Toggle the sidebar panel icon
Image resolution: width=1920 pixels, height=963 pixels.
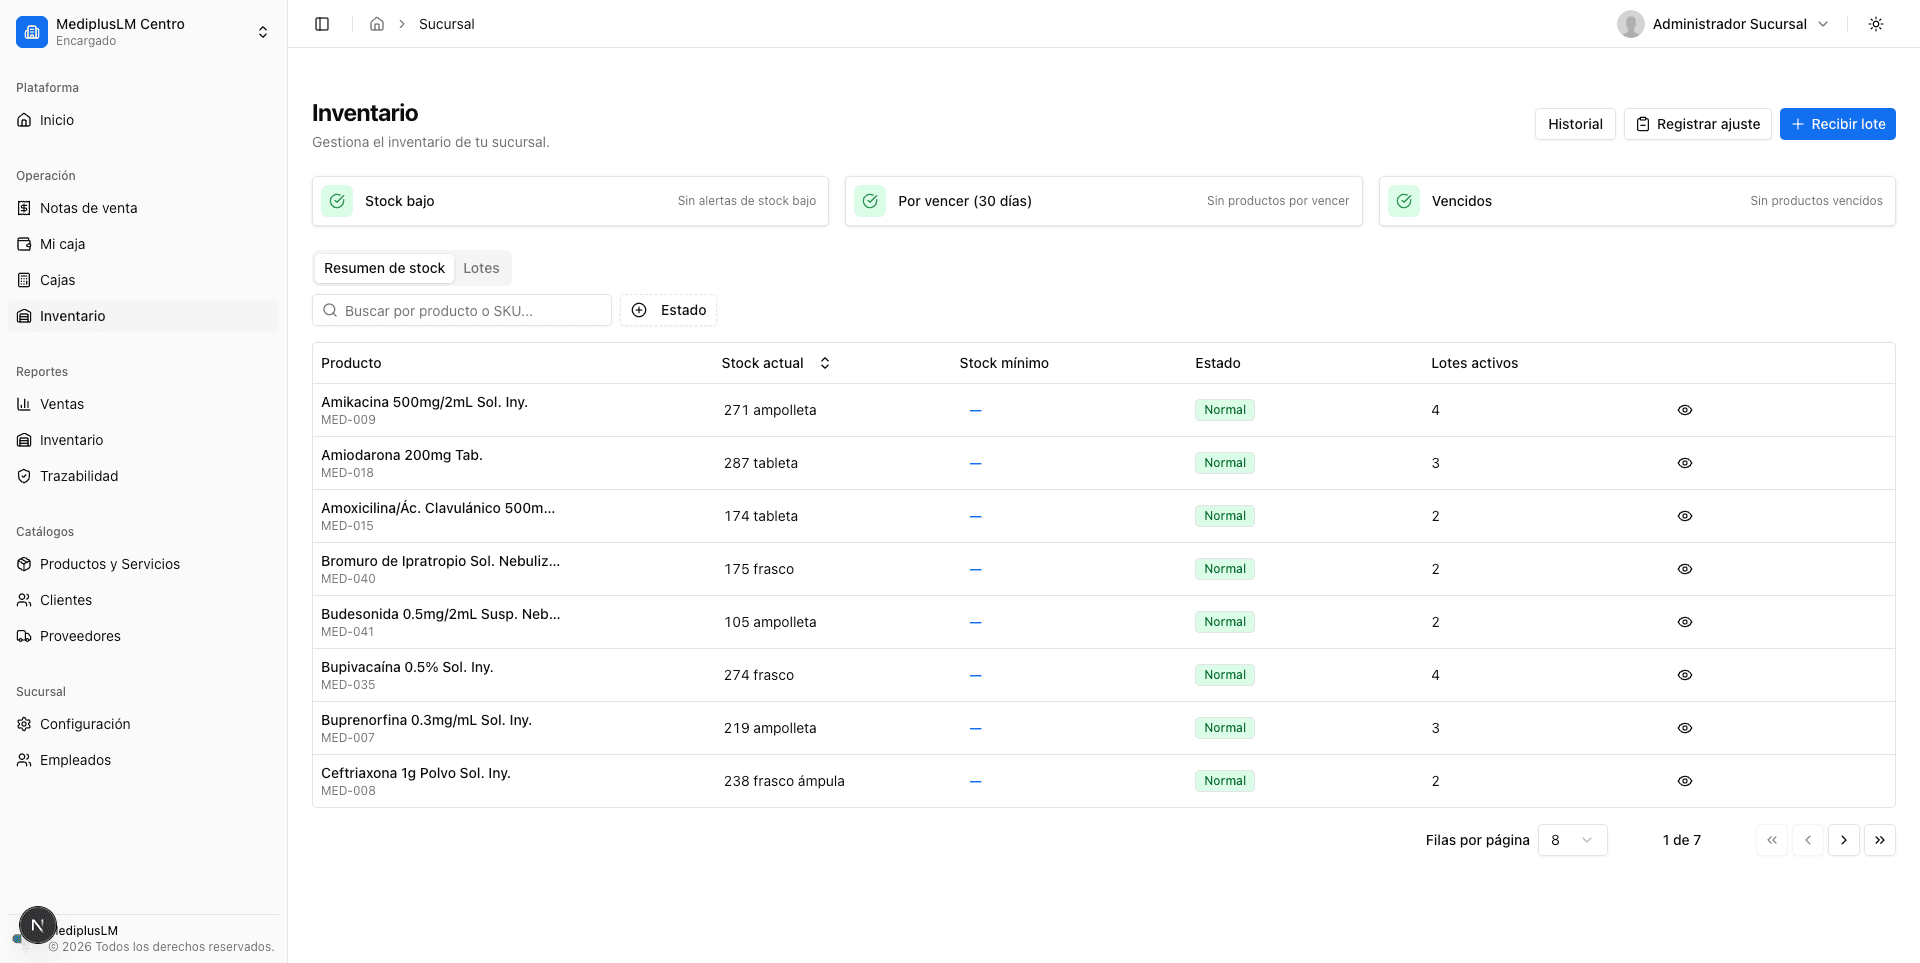tap(322, 24)
